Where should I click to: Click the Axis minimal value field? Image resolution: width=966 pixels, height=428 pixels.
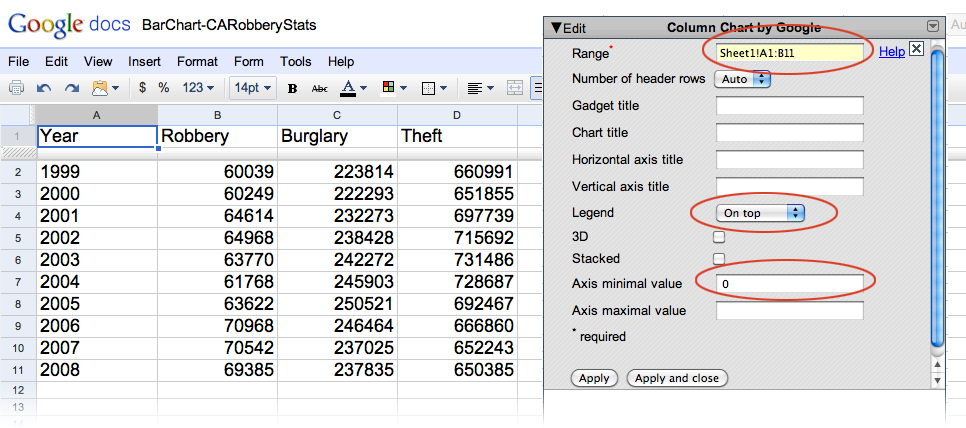[x=790, y=284]
